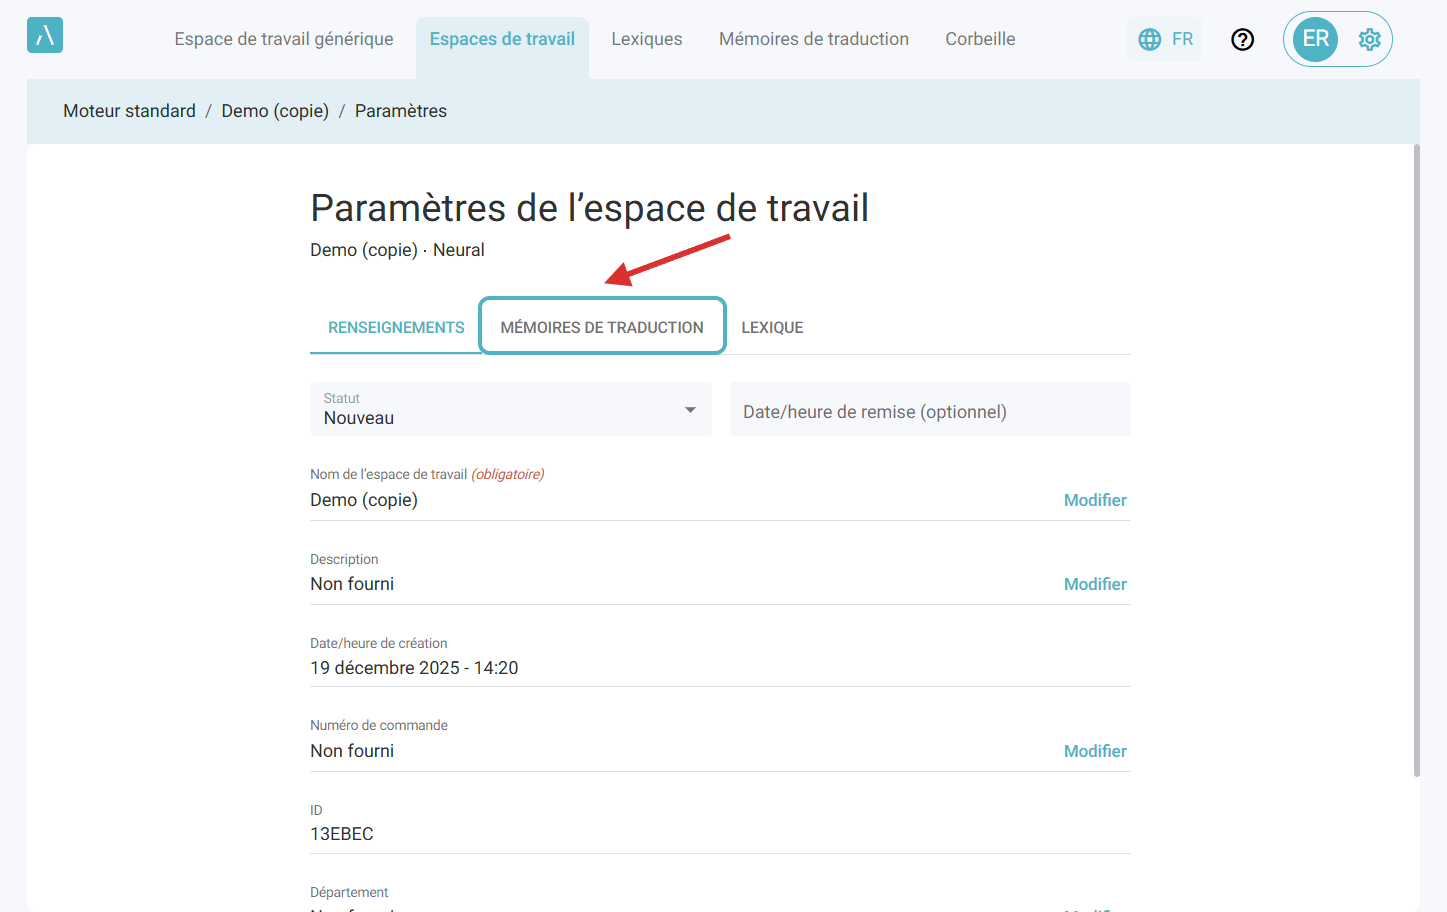Image resolution: width=1447 pixels, height=912 pixels.
Task: Switch to the Mémoires de traduction settings tab
Action: tap(602, 327)
